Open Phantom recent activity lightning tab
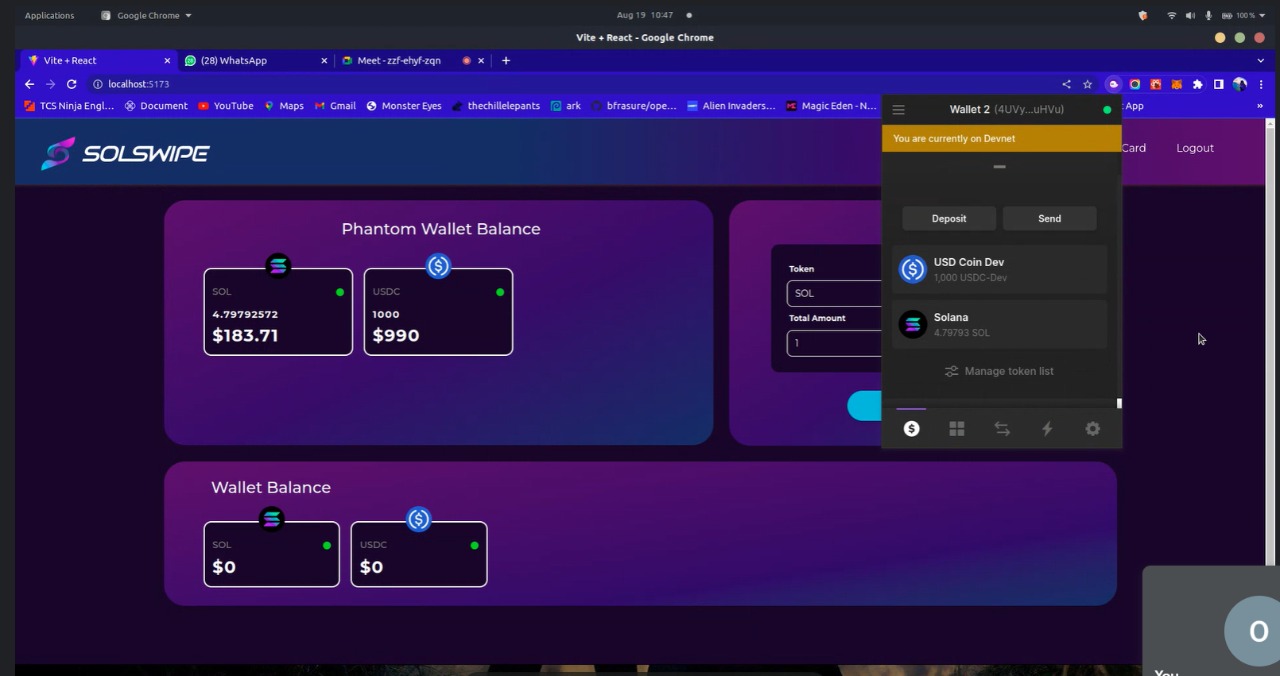Image resolution: width=1280 pixels, height=676 pixels. (x=1047, y=429)
